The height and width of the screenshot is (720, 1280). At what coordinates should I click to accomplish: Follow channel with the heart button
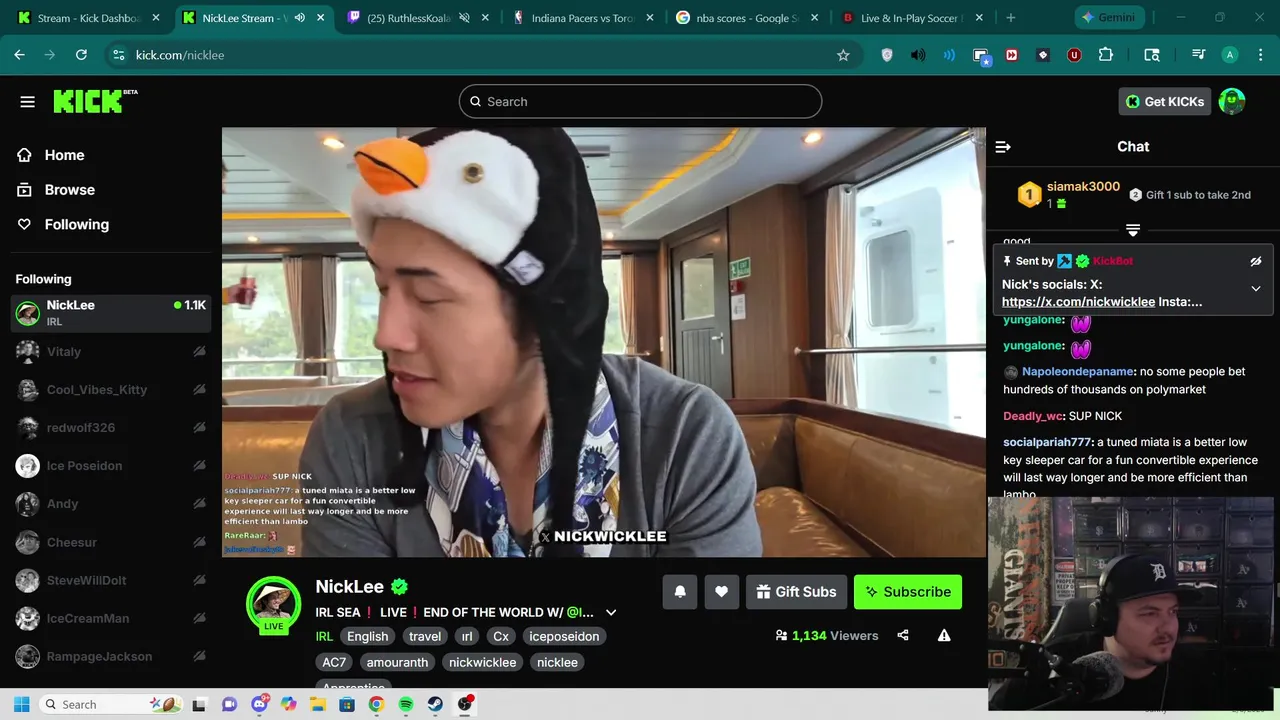(721, 592)
